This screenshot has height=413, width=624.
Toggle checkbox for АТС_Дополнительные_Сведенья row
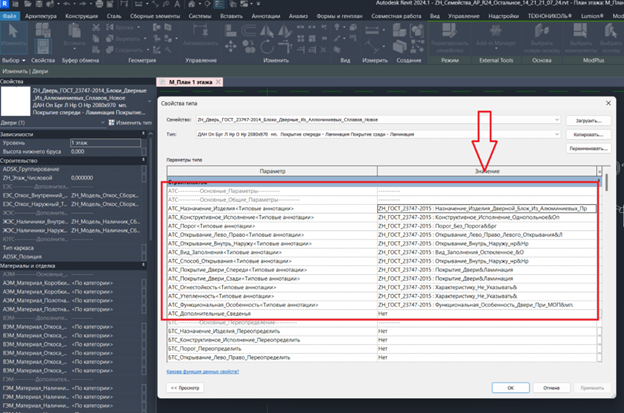coord(599,314)
